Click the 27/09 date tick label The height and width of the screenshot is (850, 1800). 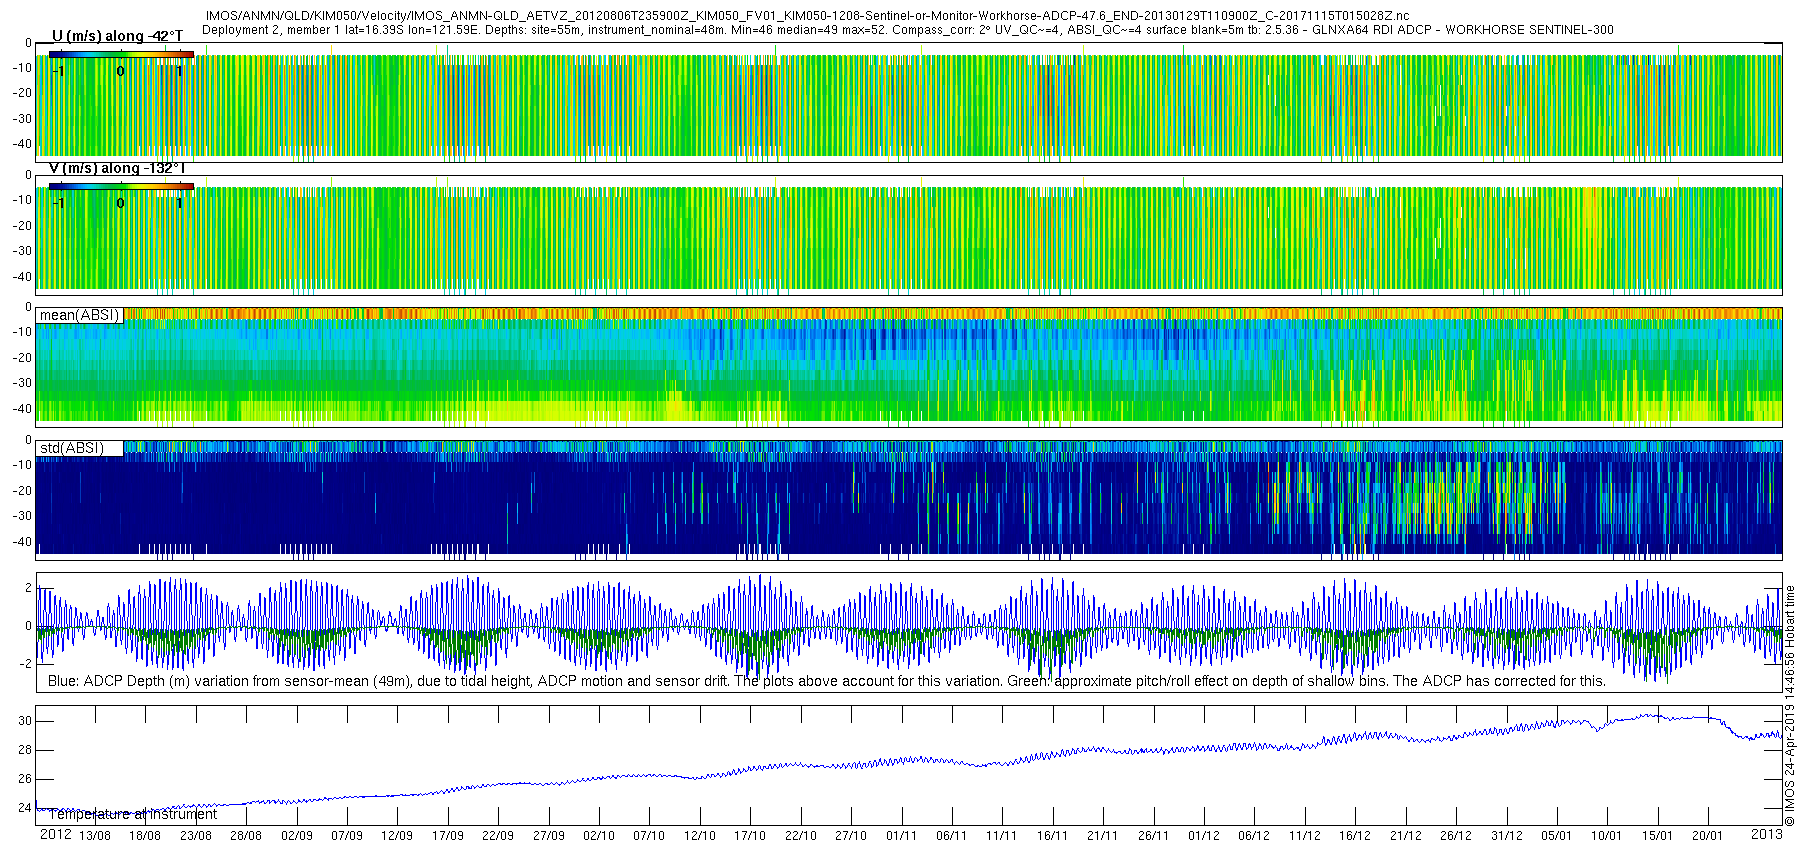(549, 836)
